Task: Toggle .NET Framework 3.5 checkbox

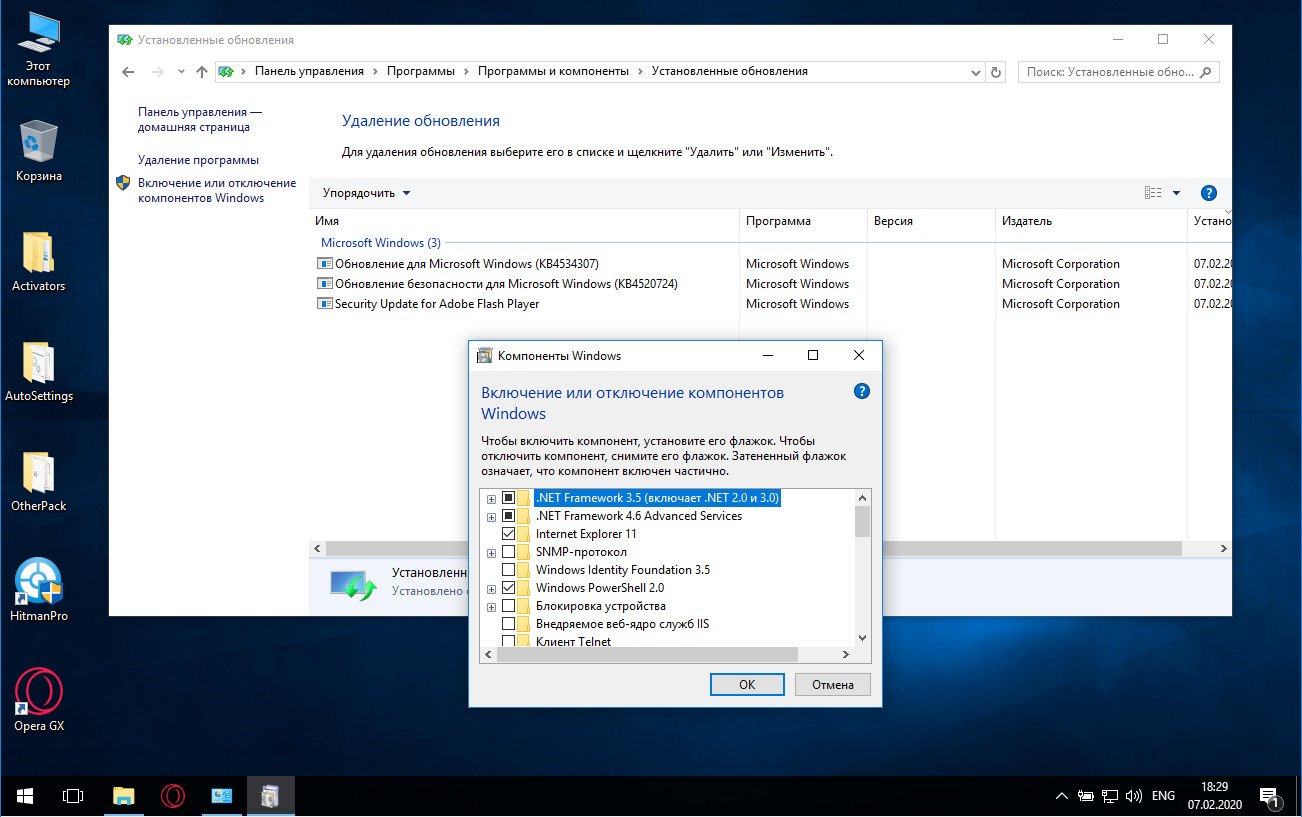Action: point(509,498)
